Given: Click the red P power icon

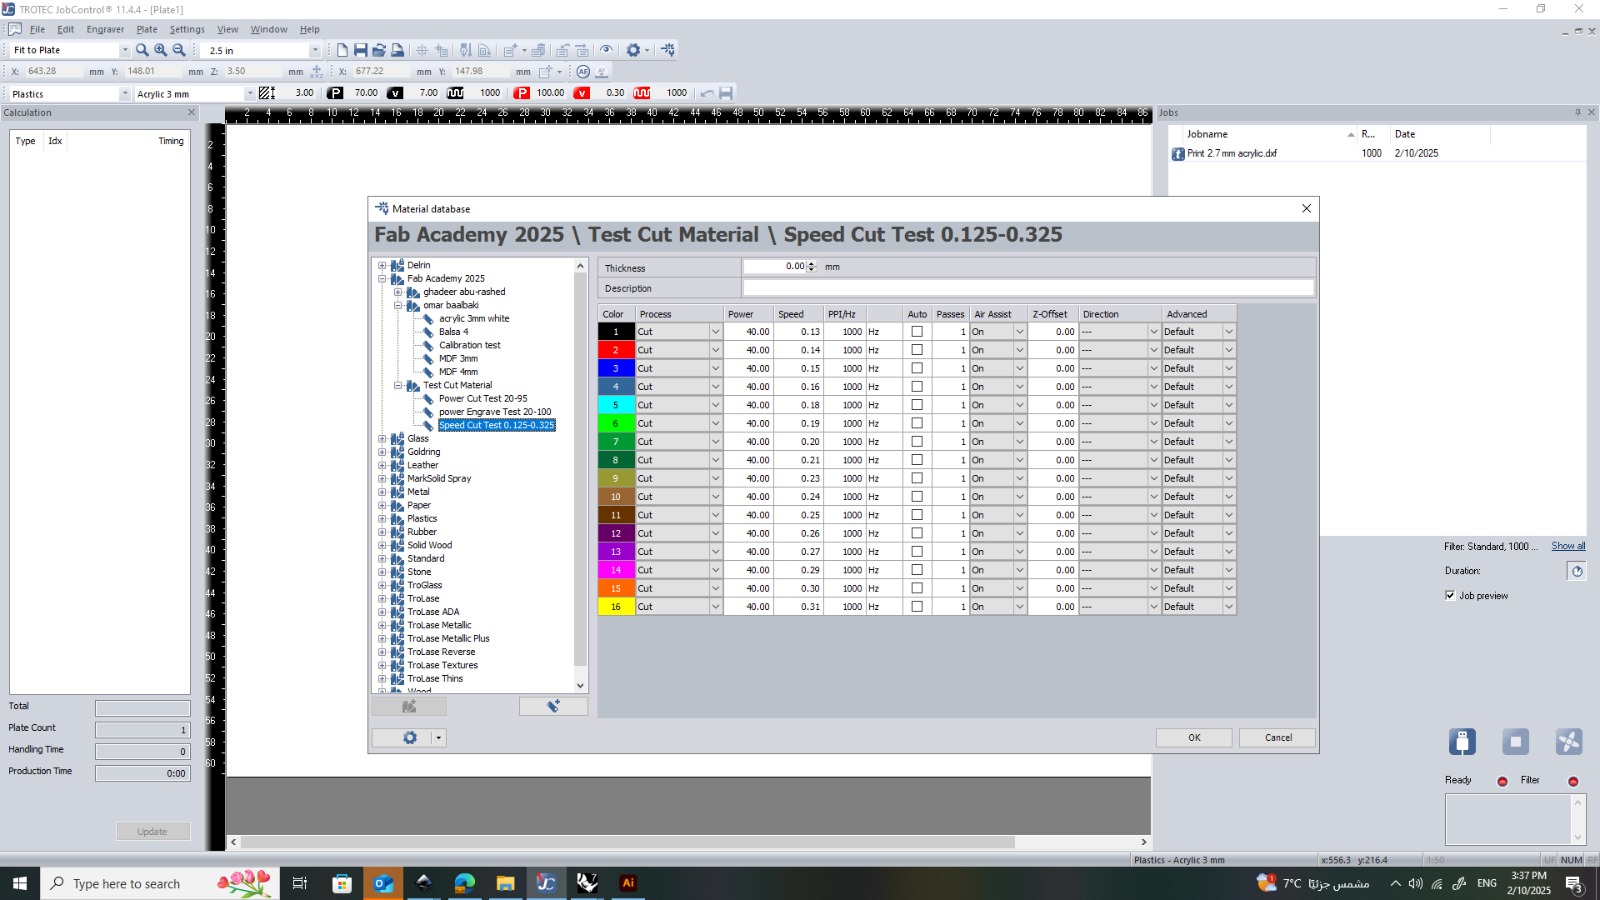Looking at the screenshot, I should click(521, 93).
